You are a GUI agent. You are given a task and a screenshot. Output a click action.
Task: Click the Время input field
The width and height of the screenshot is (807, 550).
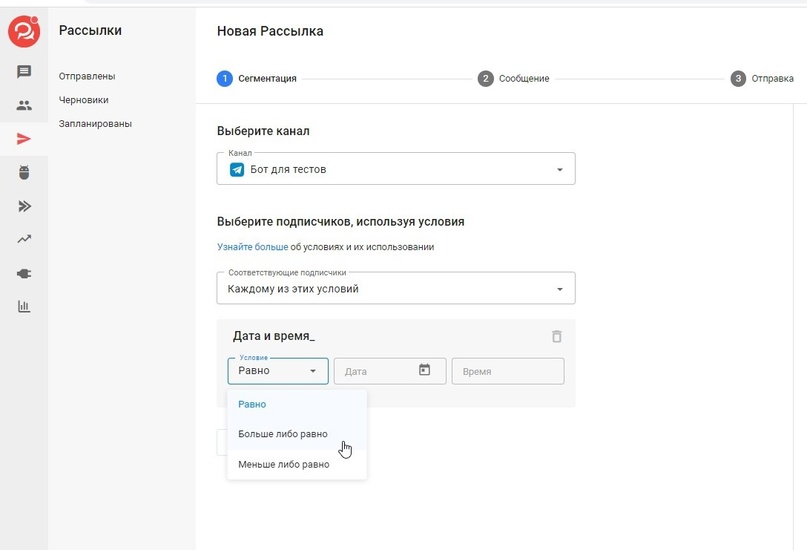(x=508, y=371)
